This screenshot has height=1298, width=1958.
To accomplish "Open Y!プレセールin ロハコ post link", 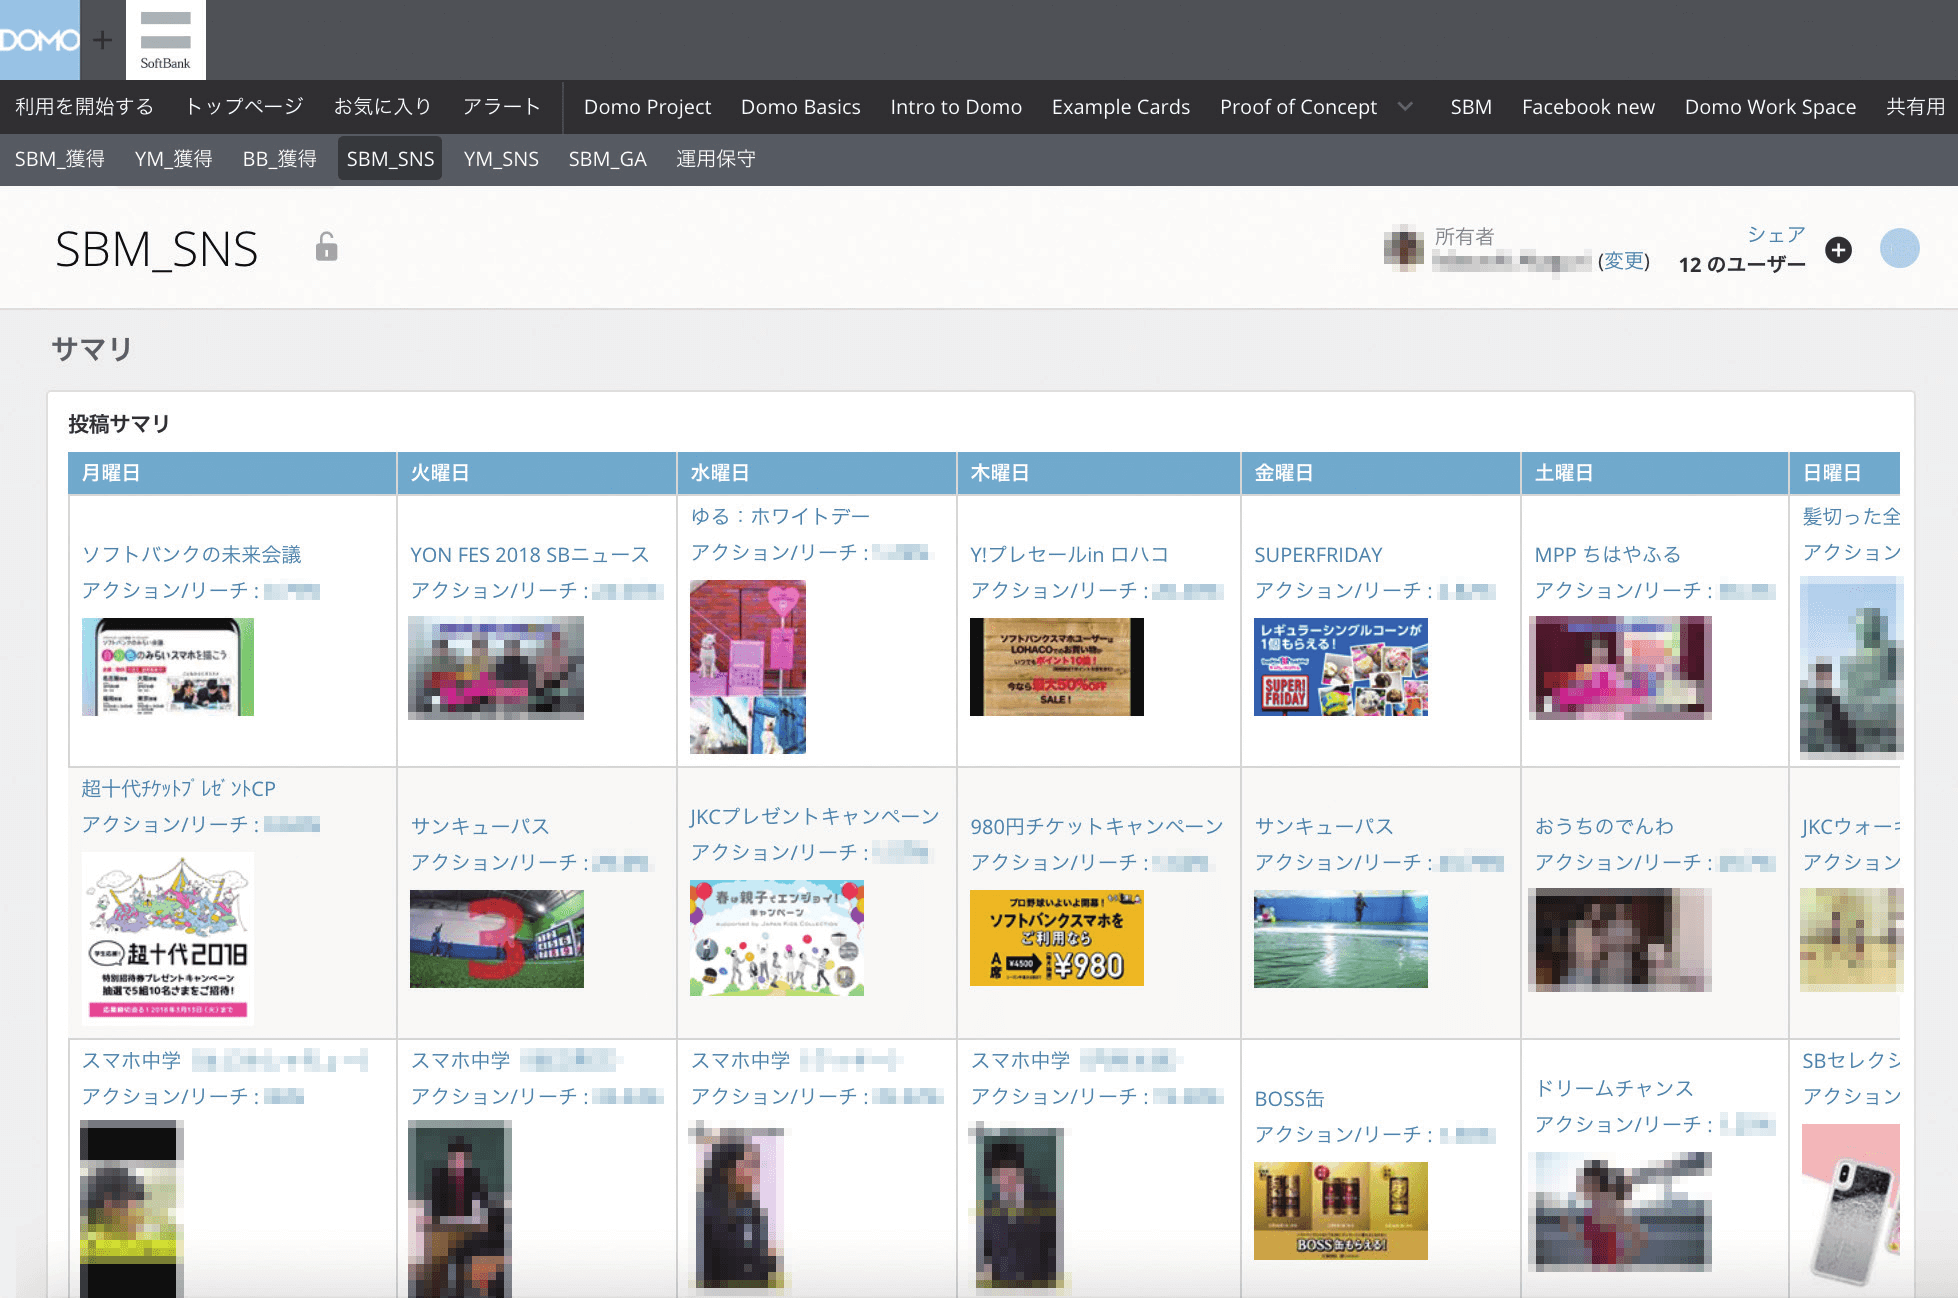I will pyautogui.click(x=1069, y=554).
